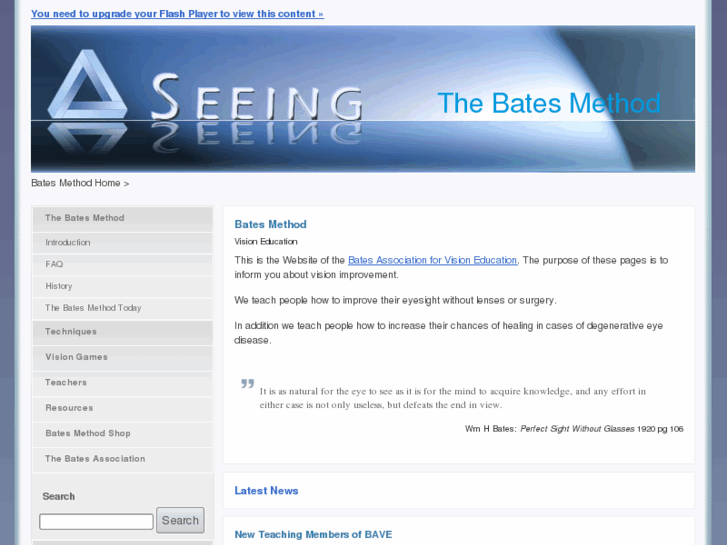This screenshot has height=545, width=727.
Task: Click the 'Perfect Sight Without Glasses' citation
Action: pyautogui.click(x=577, y=429)
